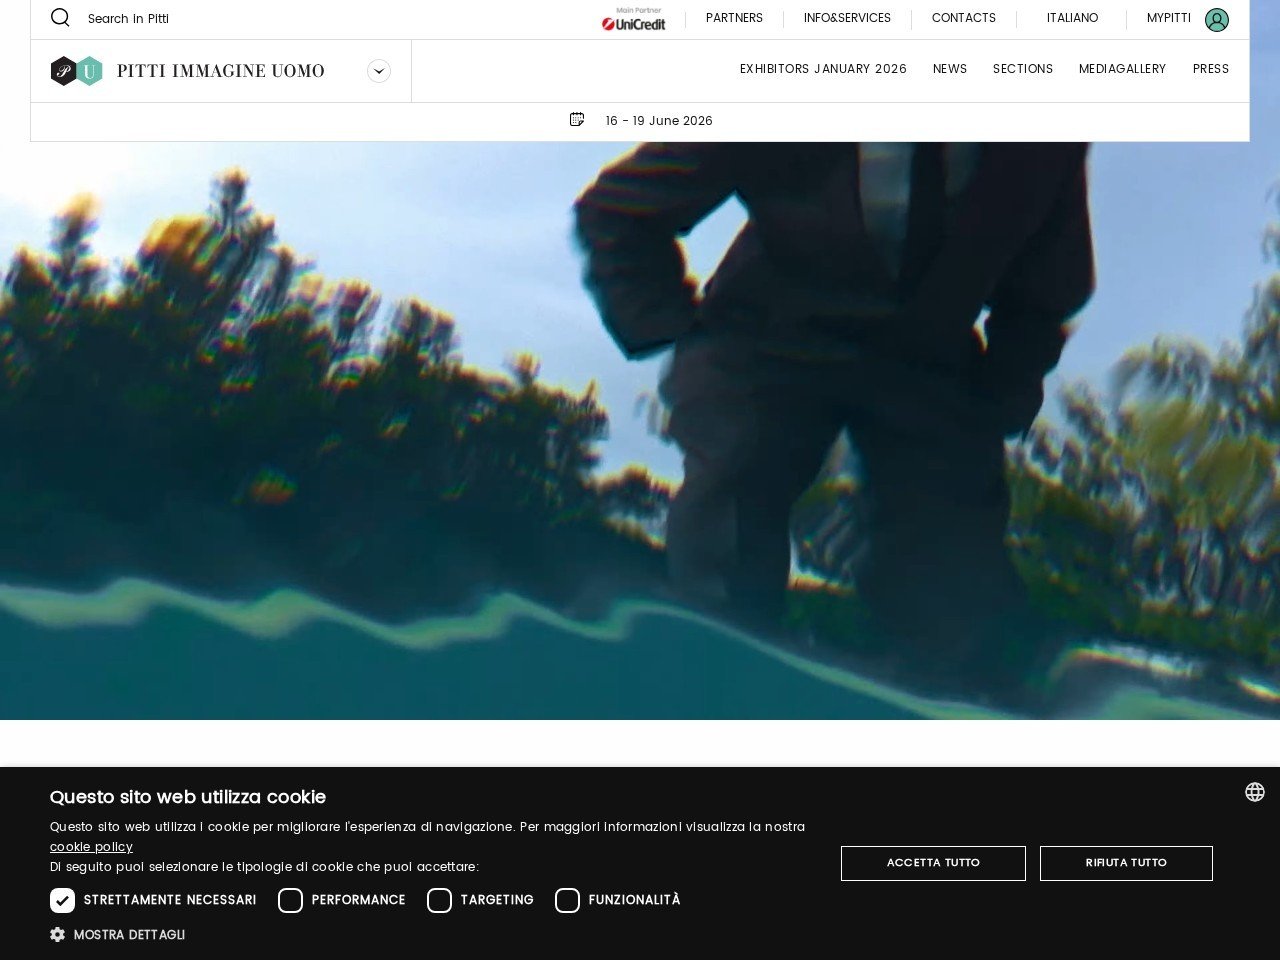Click the Search in Pitti field
This screenshot has height=960, width=1280.
[x=128, y=19]
